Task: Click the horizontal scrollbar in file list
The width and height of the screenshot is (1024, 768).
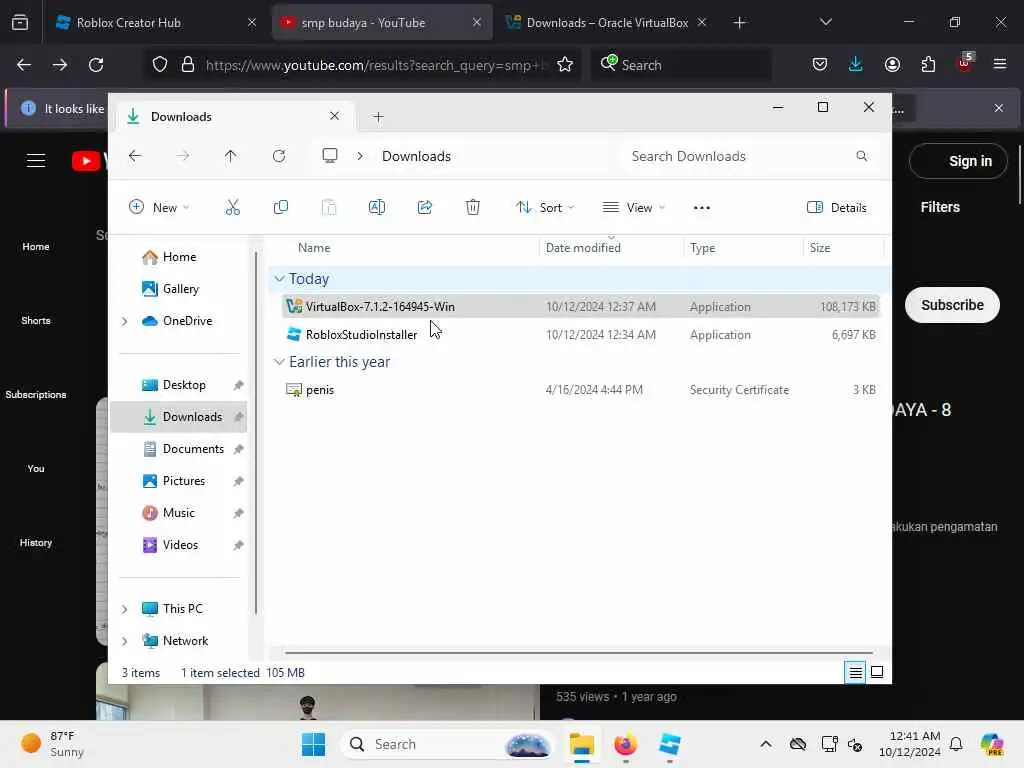Action: 579,652
